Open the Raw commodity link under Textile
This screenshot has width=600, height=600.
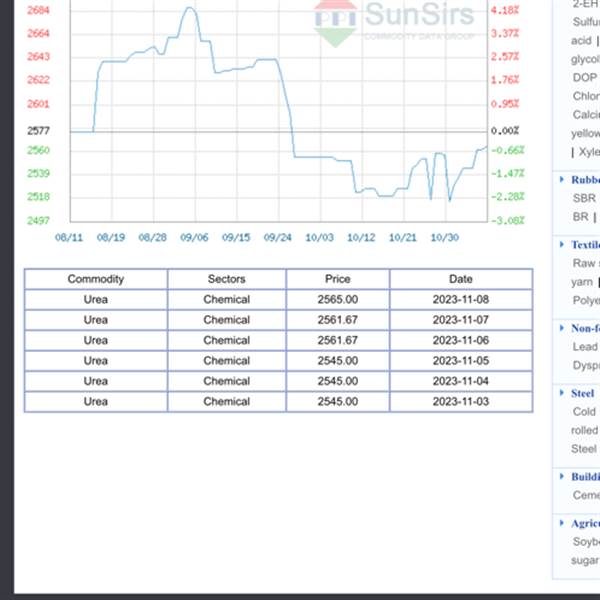[584, 263]
